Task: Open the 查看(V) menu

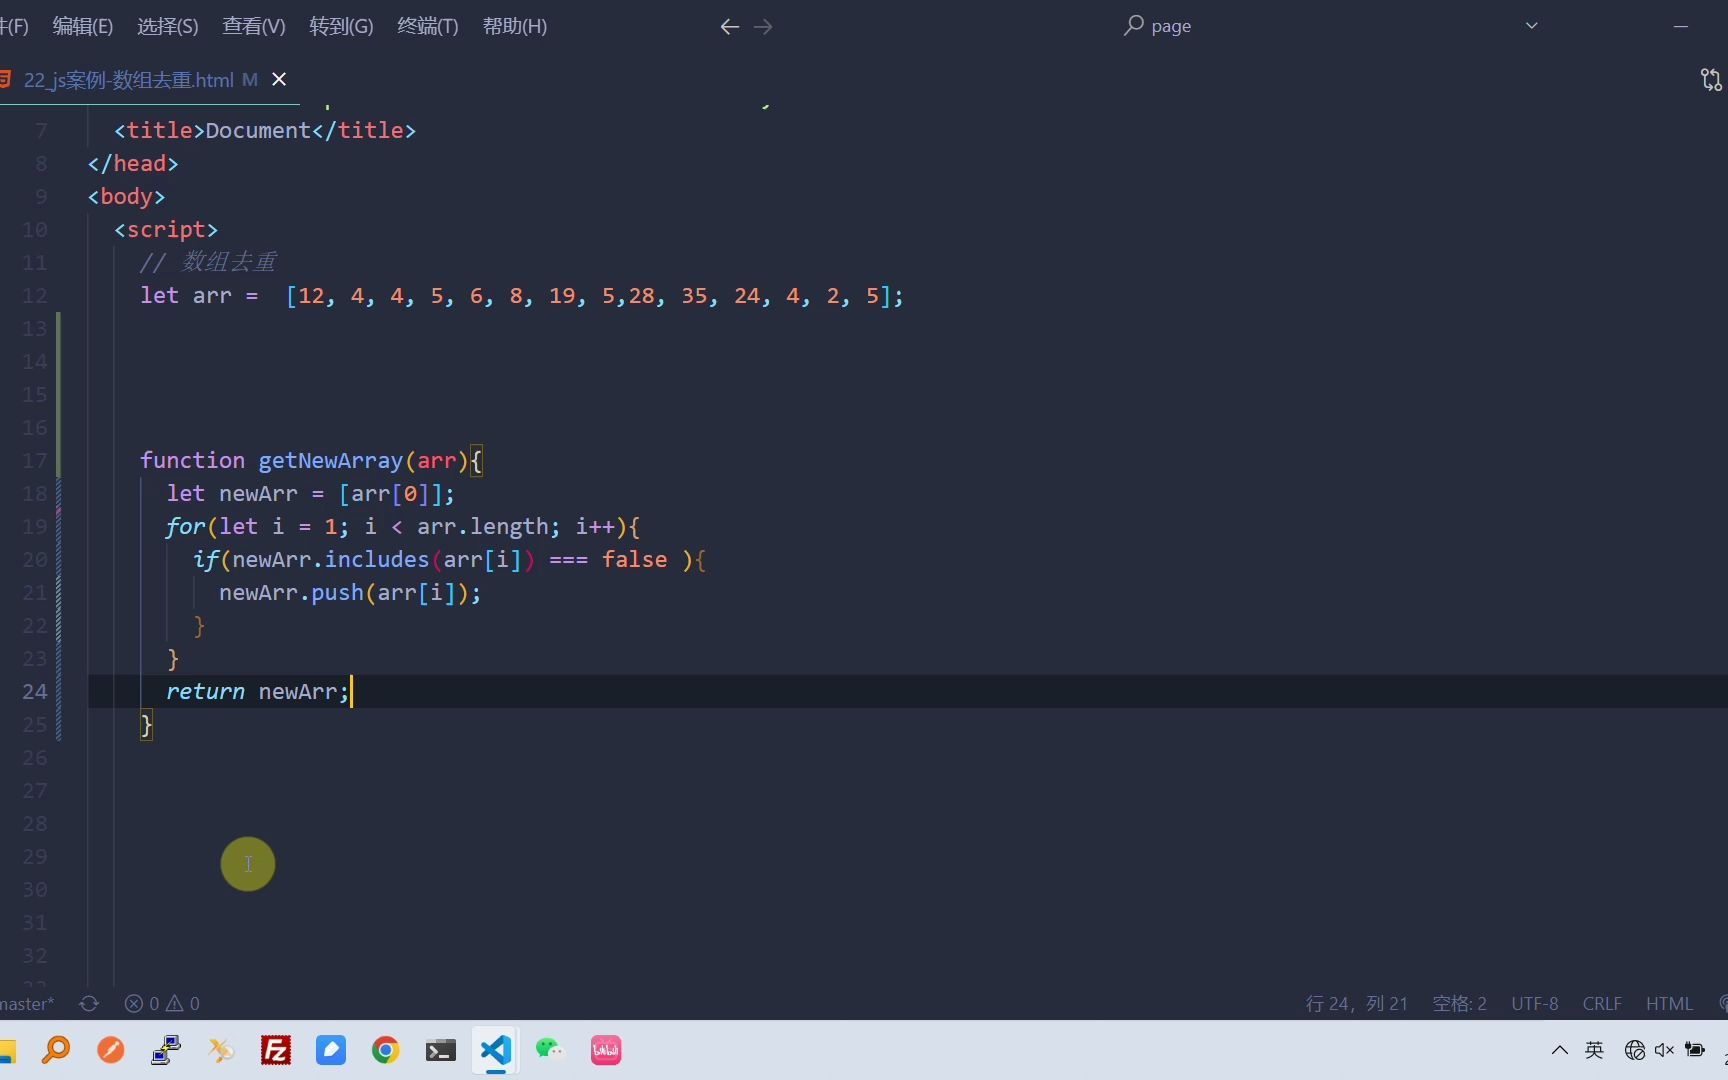Action: pyautogui.click(x=253, y=26)
